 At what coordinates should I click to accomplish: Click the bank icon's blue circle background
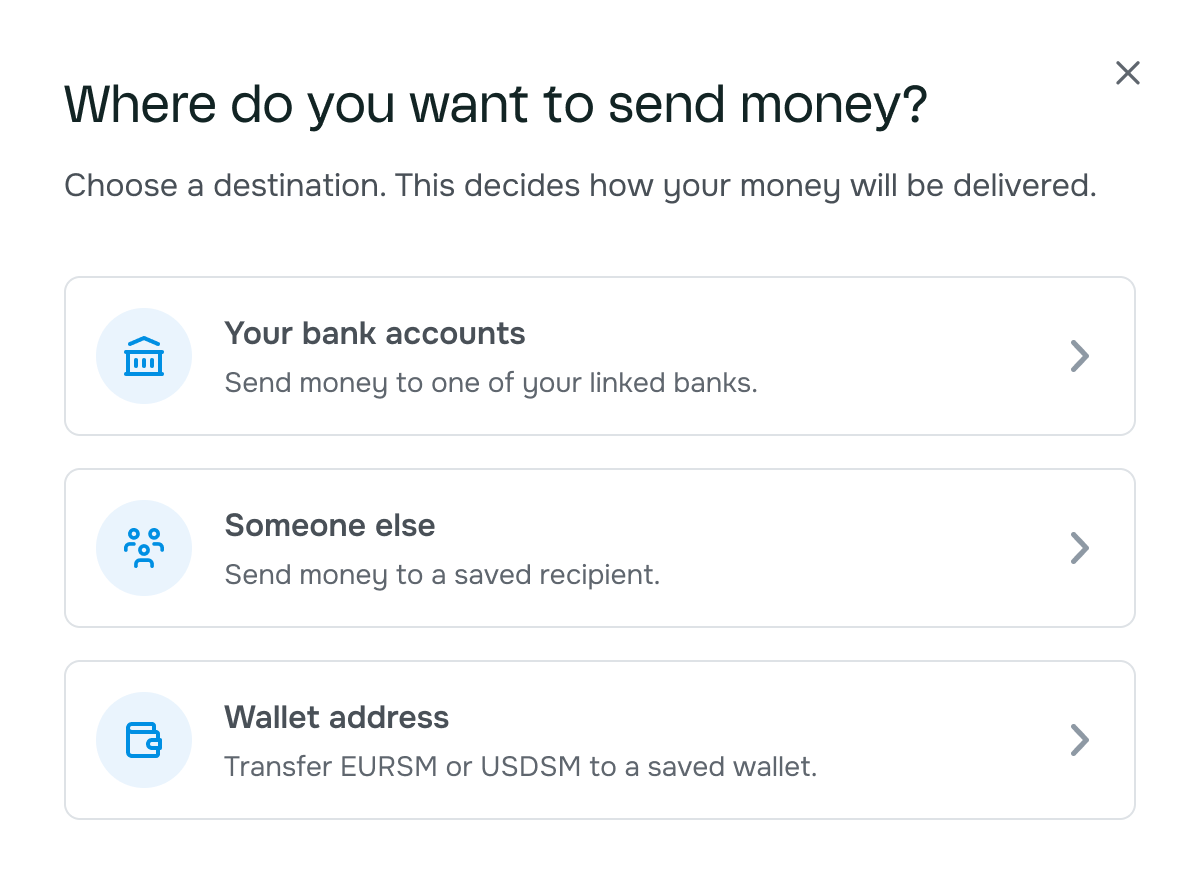144,356
